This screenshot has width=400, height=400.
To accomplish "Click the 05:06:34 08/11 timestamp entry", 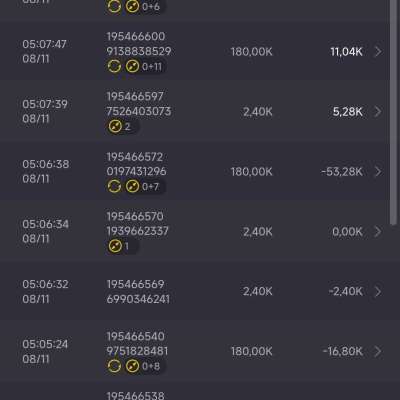I will point(46,231).
